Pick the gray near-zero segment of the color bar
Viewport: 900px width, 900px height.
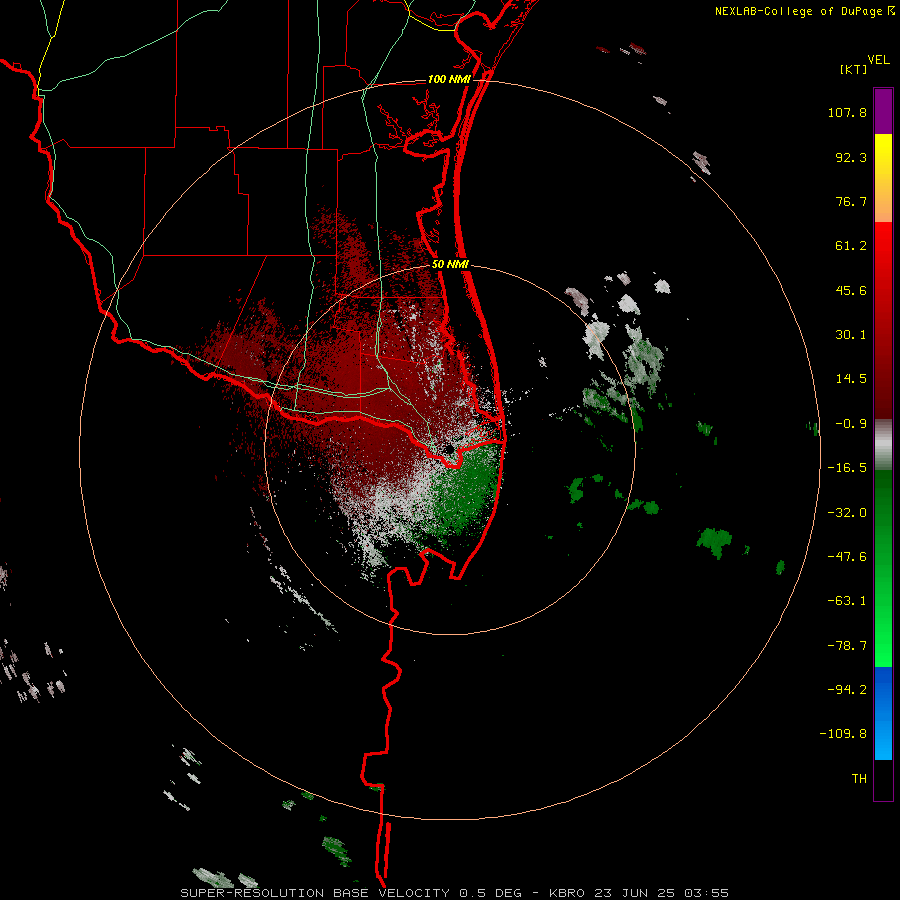click(883, 445)
